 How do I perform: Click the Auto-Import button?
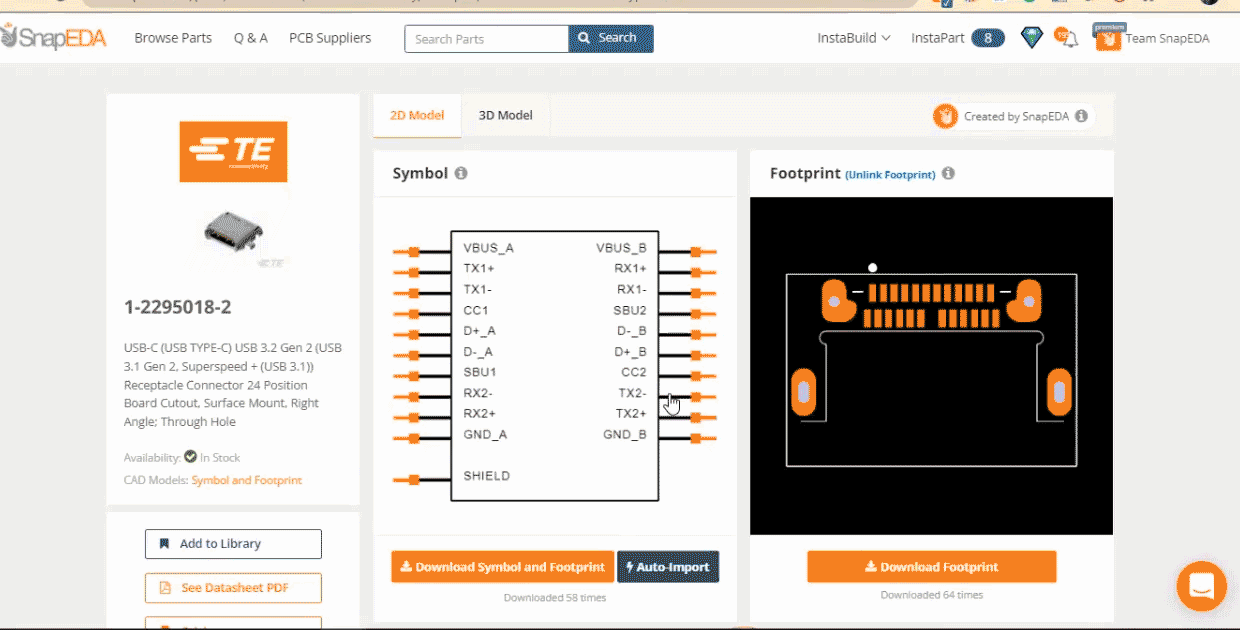point(668,567)
